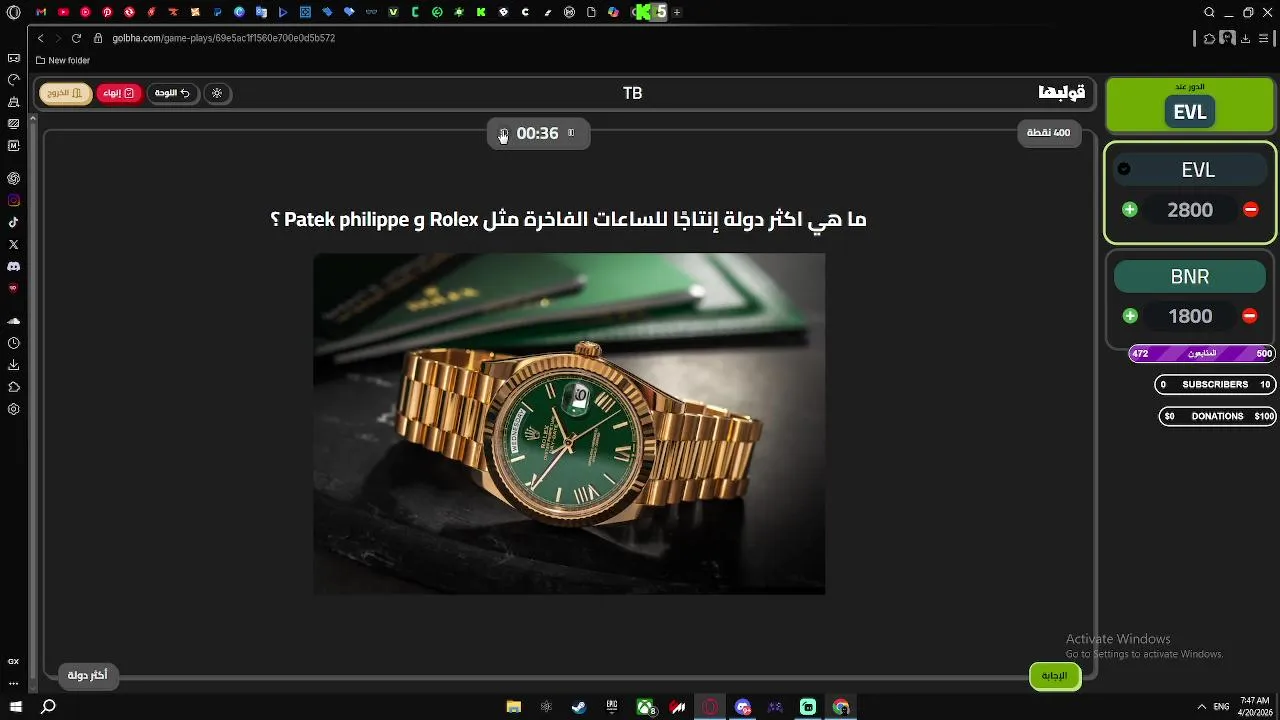Click the page vertical scrollbar
This screenshot has height=720, width=1280.
[33, 400]
